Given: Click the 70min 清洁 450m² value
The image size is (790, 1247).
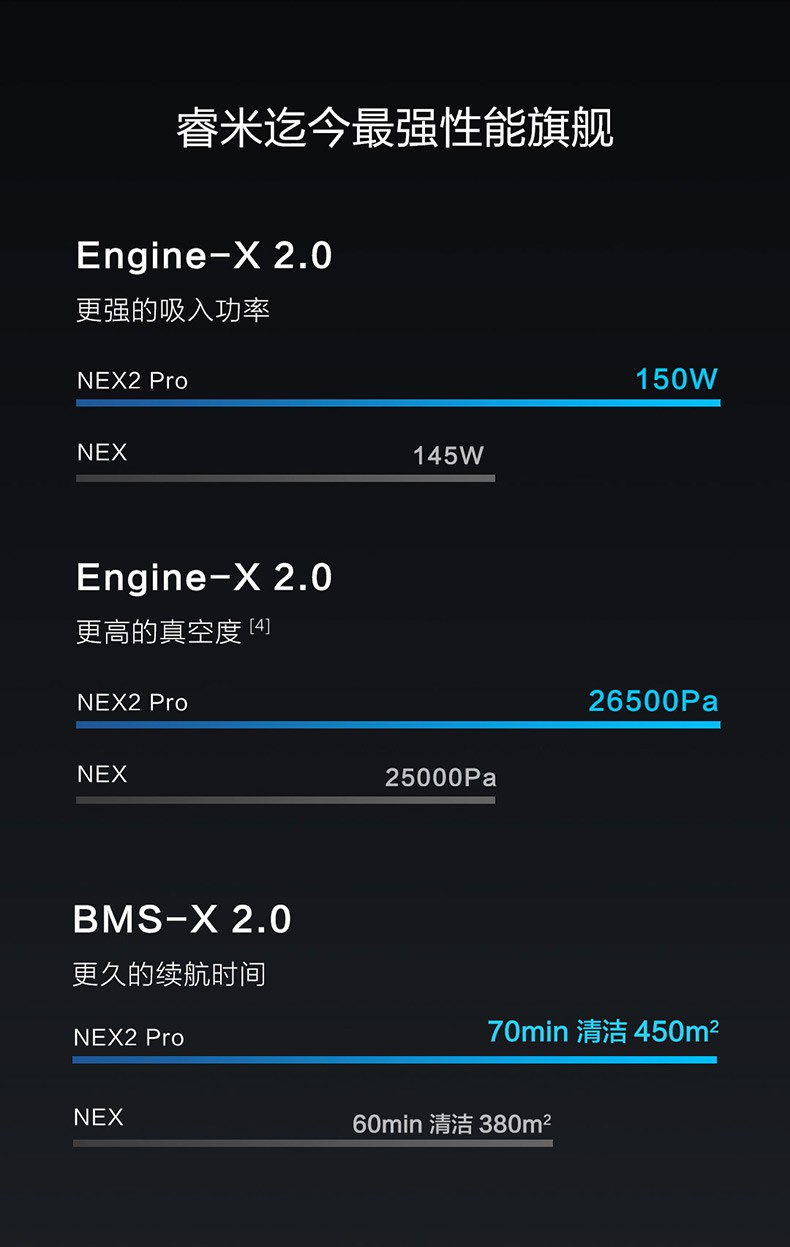Looking at the screenshot, I should coord(603,1031).
